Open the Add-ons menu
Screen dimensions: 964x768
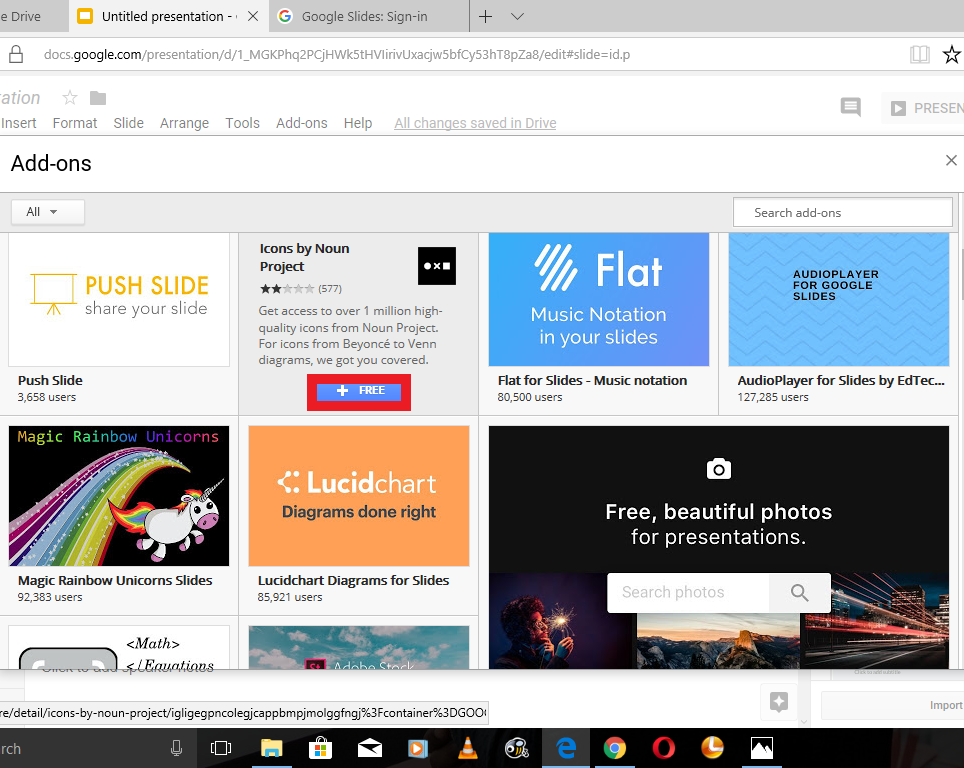point(302,123)
